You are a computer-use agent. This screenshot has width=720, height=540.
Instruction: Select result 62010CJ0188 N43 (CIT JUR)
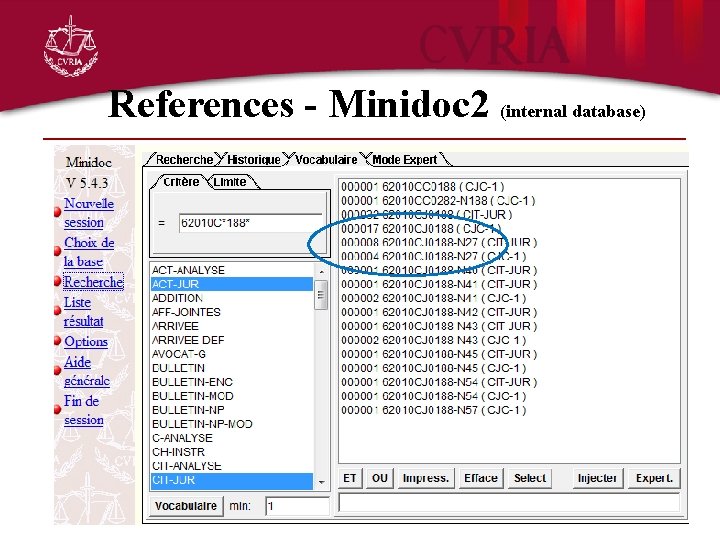click(x=439, y=326)
